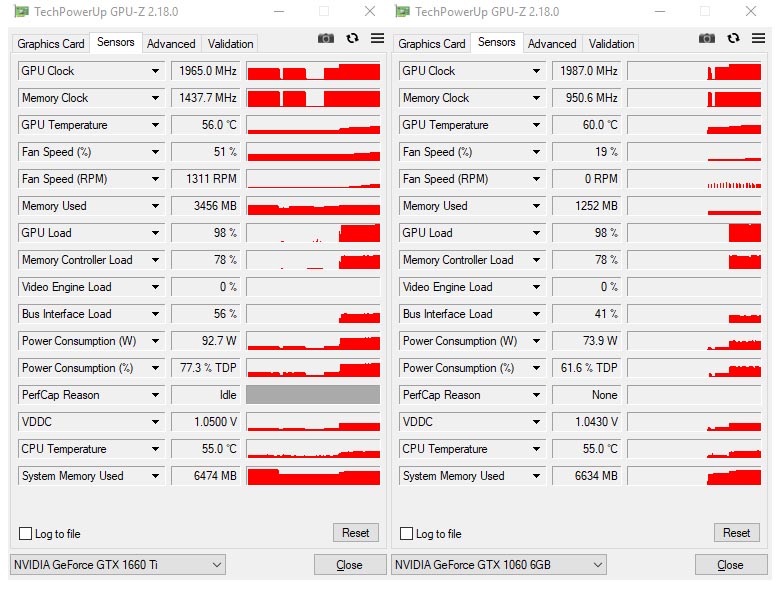Click GPU-Z app icon in left window title bar

coord(21,11)
